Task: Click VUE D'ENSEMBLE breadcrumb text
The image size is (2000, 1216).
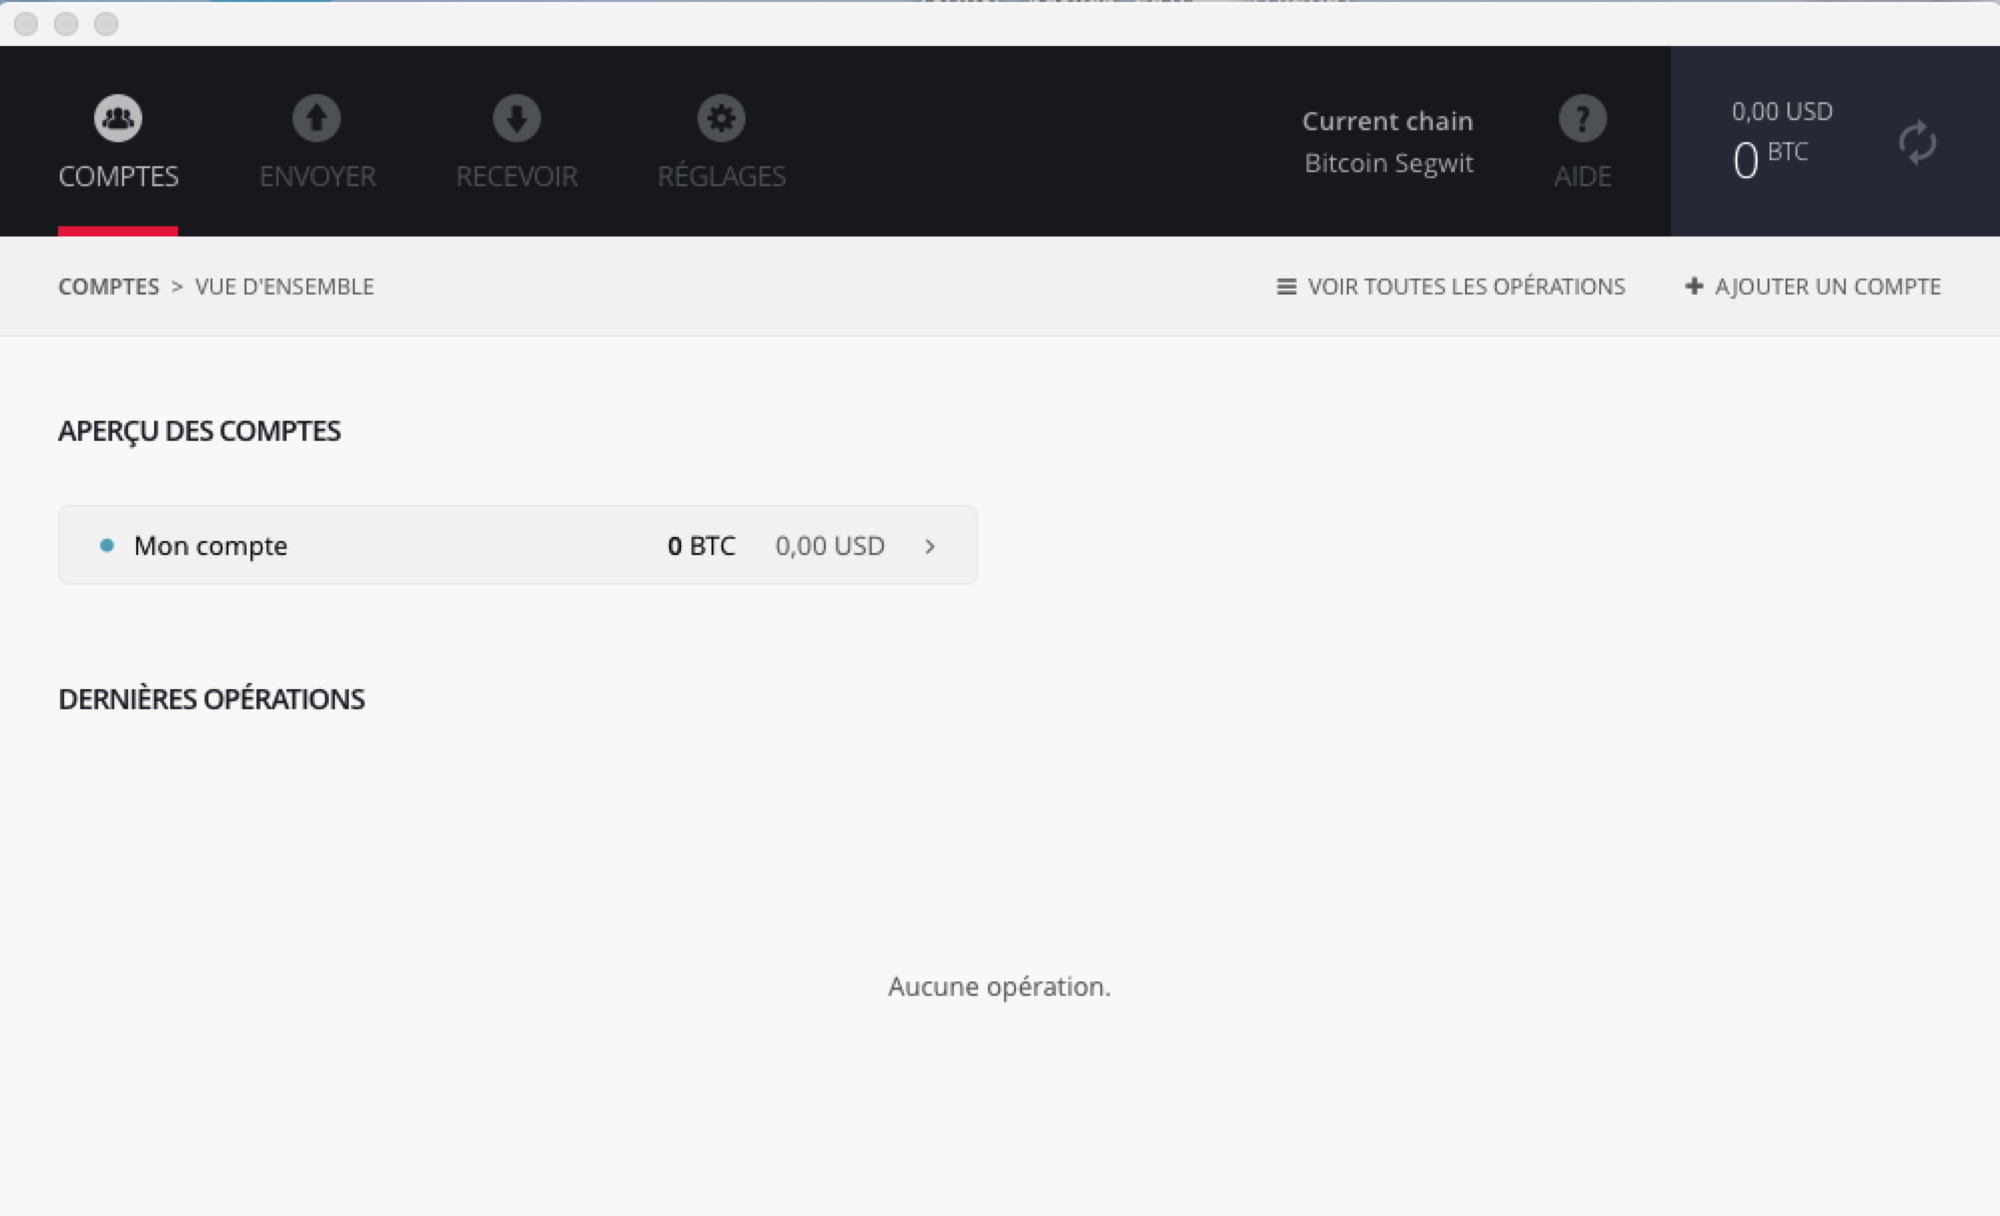Action: pyautogui.click(x=284, y=286)
